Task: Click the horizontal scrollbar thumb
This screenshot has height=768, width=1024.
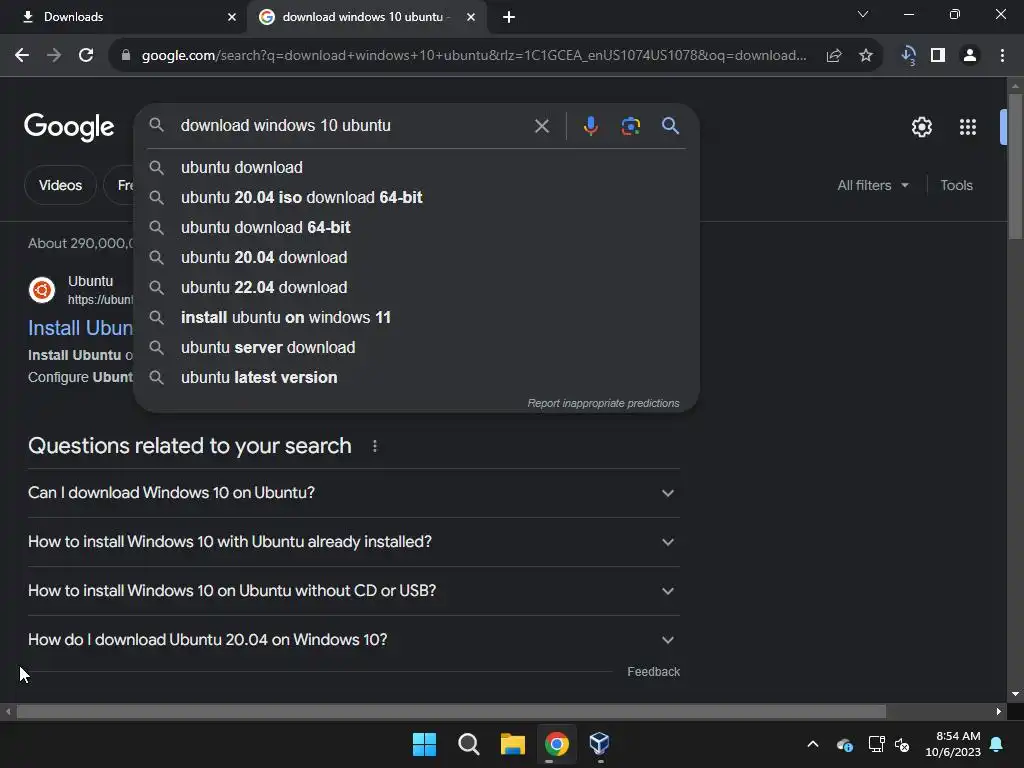Action: (x=451, y=711)
